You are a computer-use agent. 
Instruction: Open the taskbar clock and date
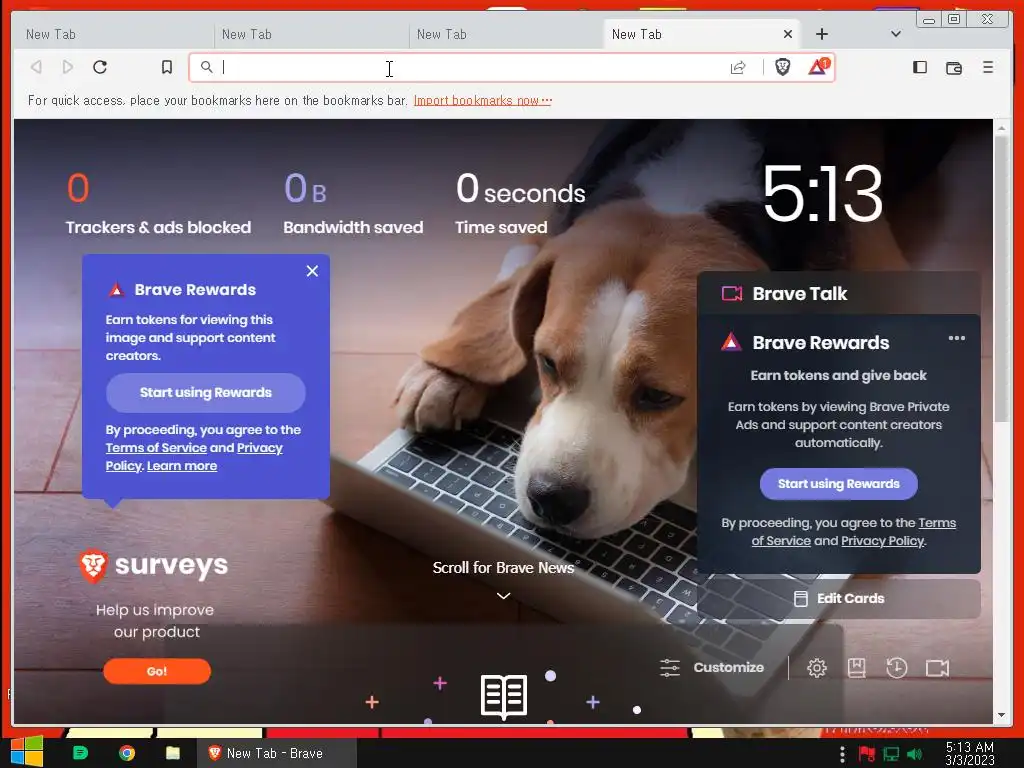coord(970,753)
